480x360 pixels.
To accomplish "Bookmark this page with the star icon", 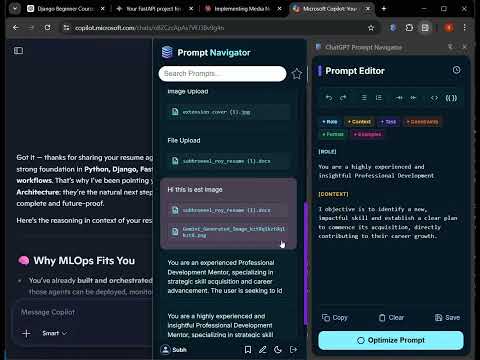I will coord(371,28).
